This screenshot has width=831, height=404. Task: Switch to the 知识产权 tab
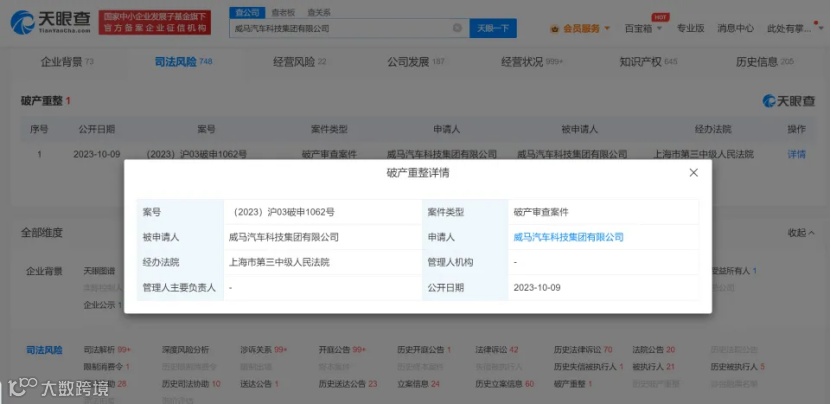(648, 62)
